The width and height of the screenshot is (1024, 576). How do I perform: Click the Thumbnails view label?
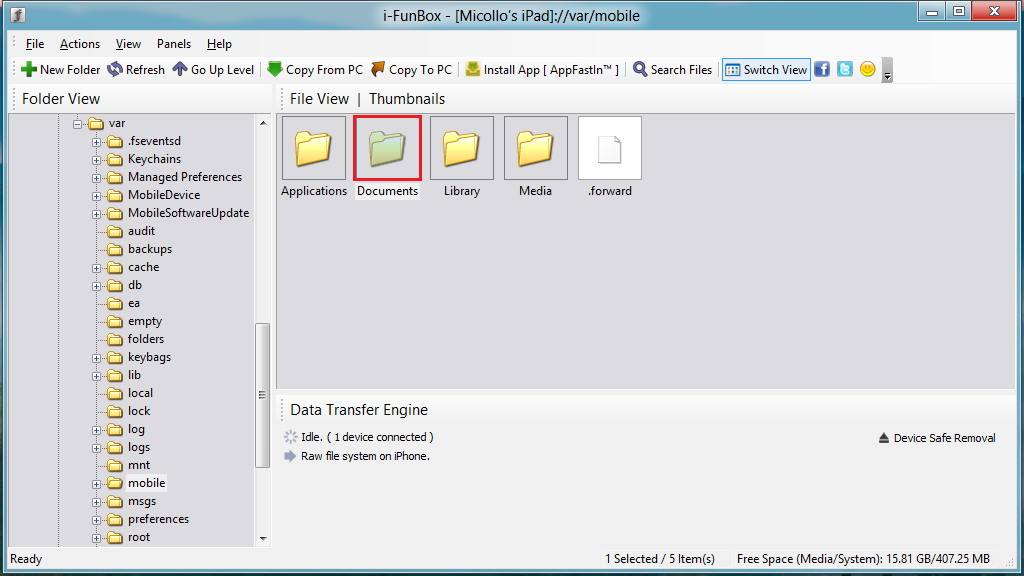pos(407,99)
